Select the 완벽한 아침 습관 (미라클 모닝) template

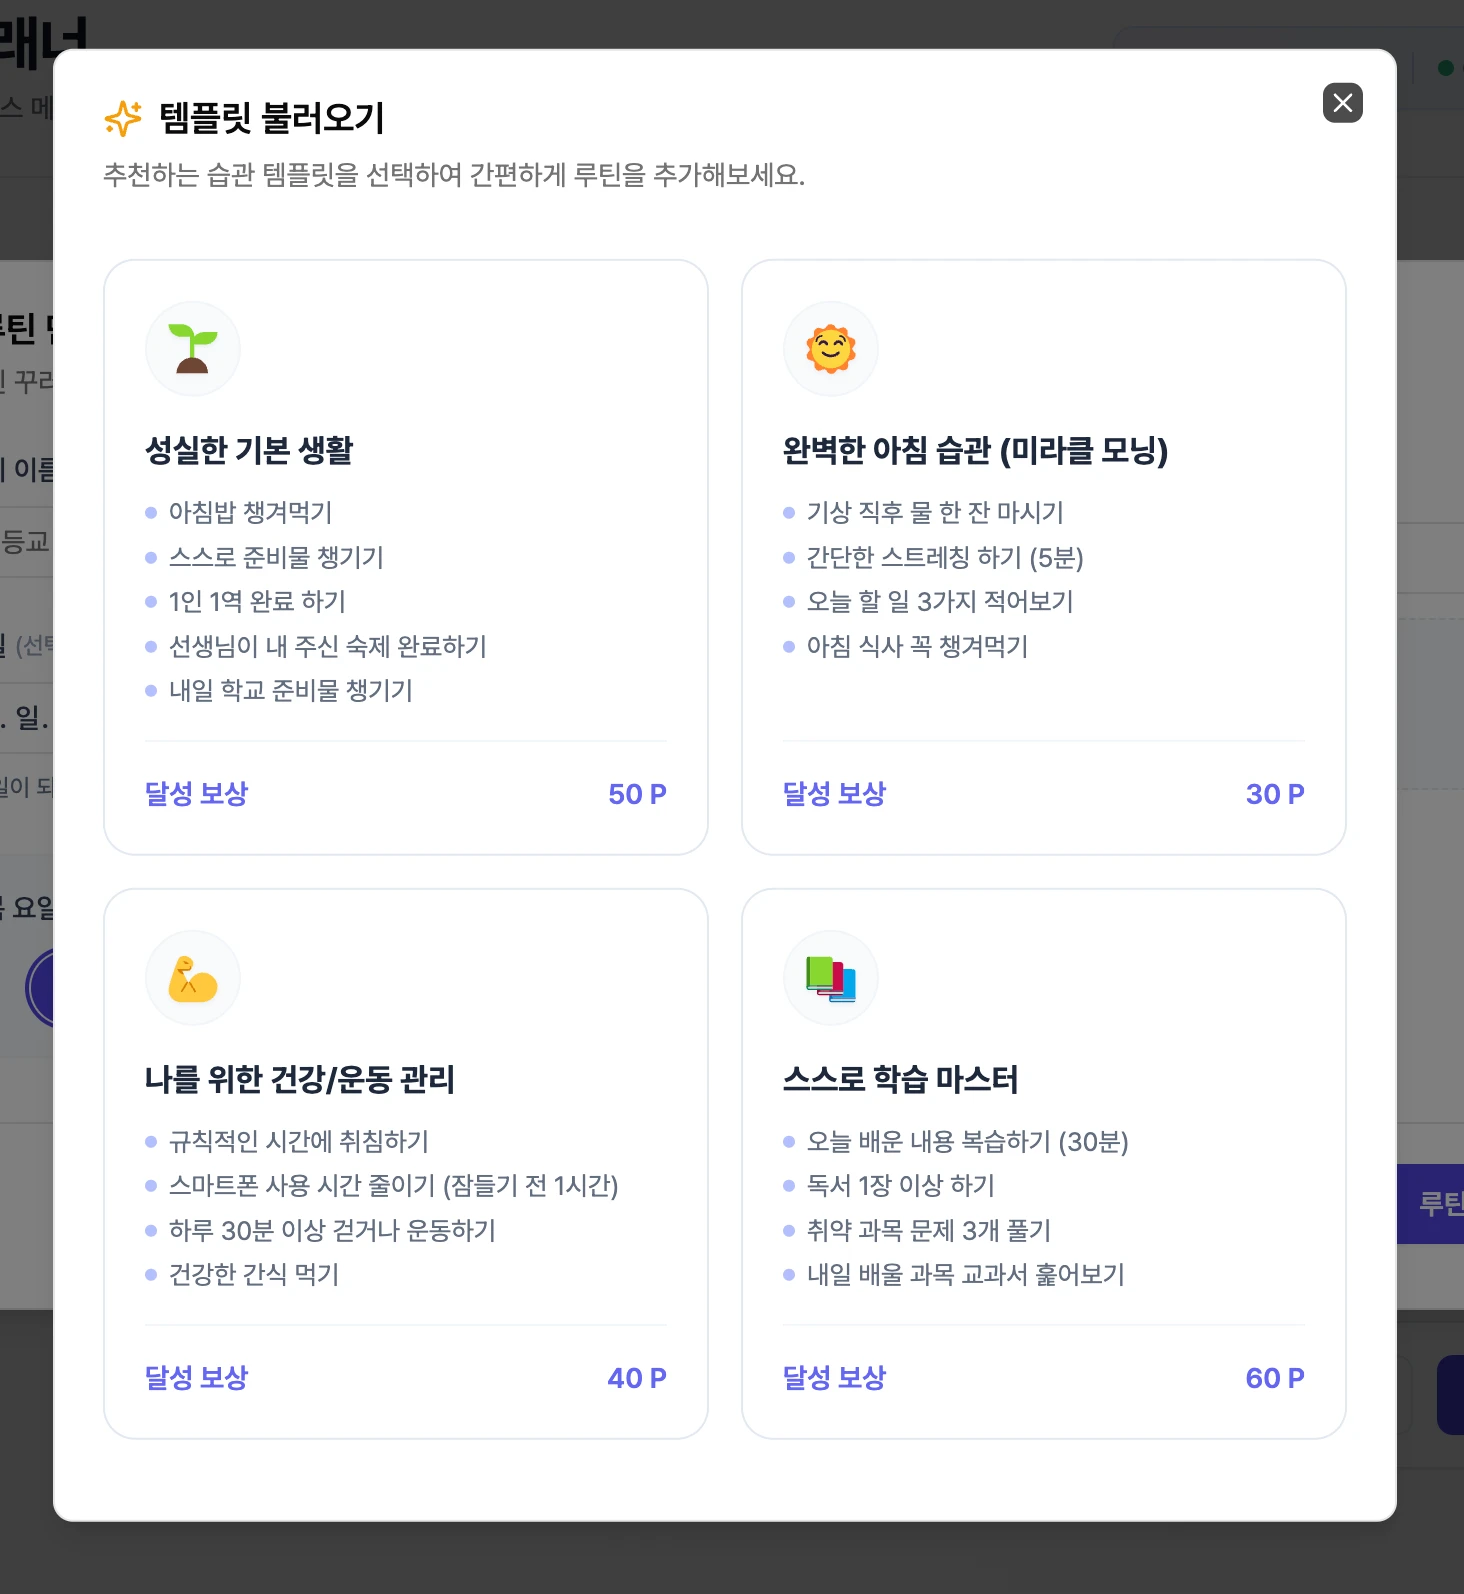(975, 450)
